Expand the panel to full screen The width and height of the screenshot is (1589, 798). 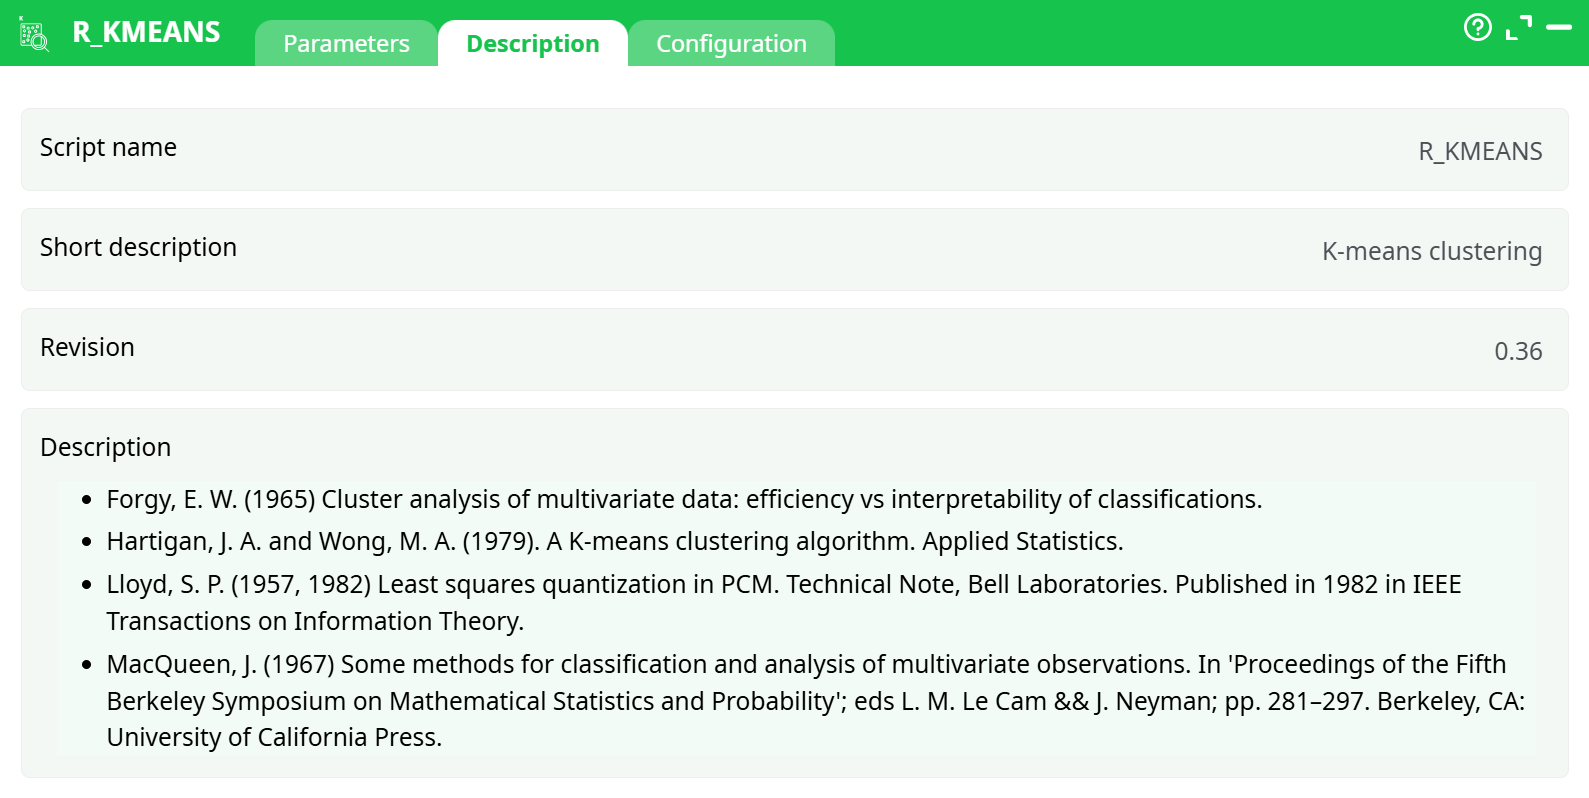[x=1518, y=28]
